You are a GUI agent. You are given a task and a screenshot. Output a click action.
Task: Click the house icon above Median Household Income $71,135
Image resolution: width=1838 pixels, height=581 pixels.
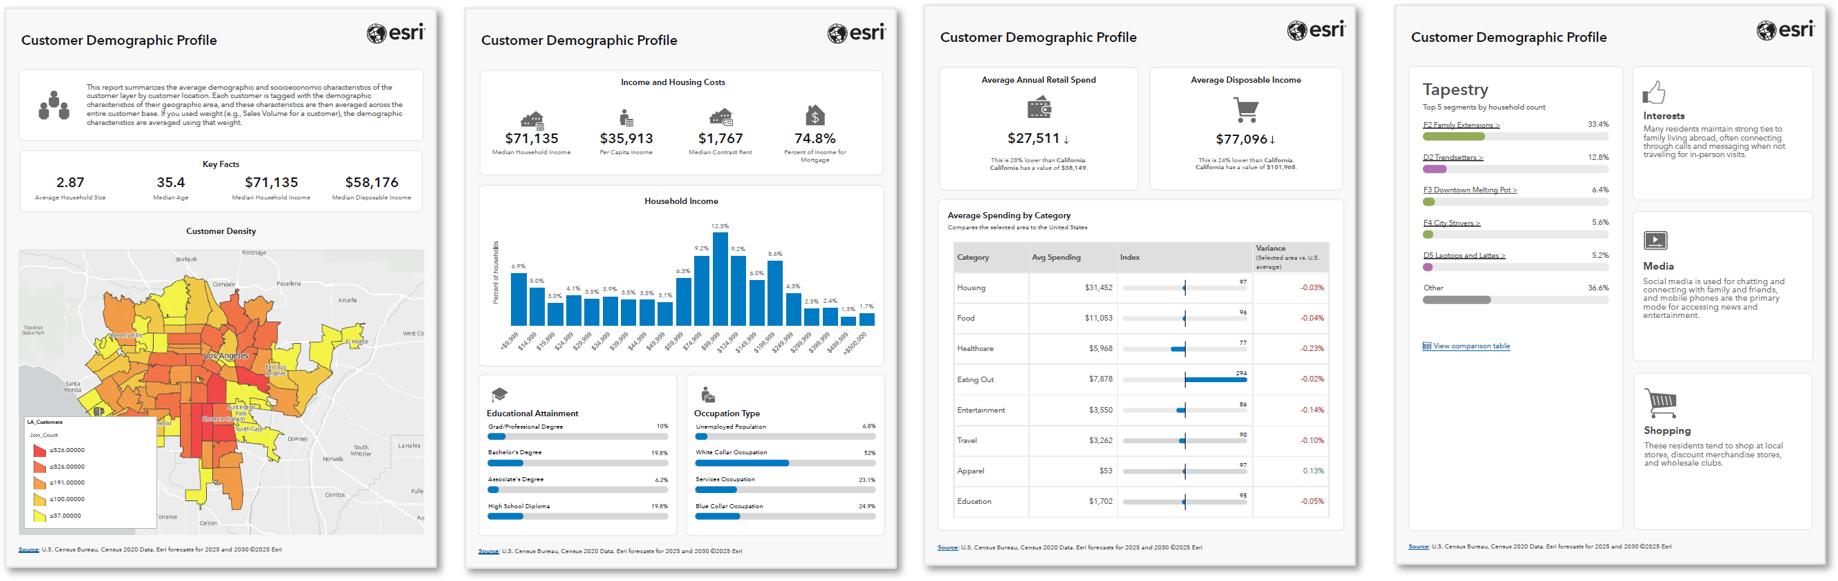click(x=532, y=119)
